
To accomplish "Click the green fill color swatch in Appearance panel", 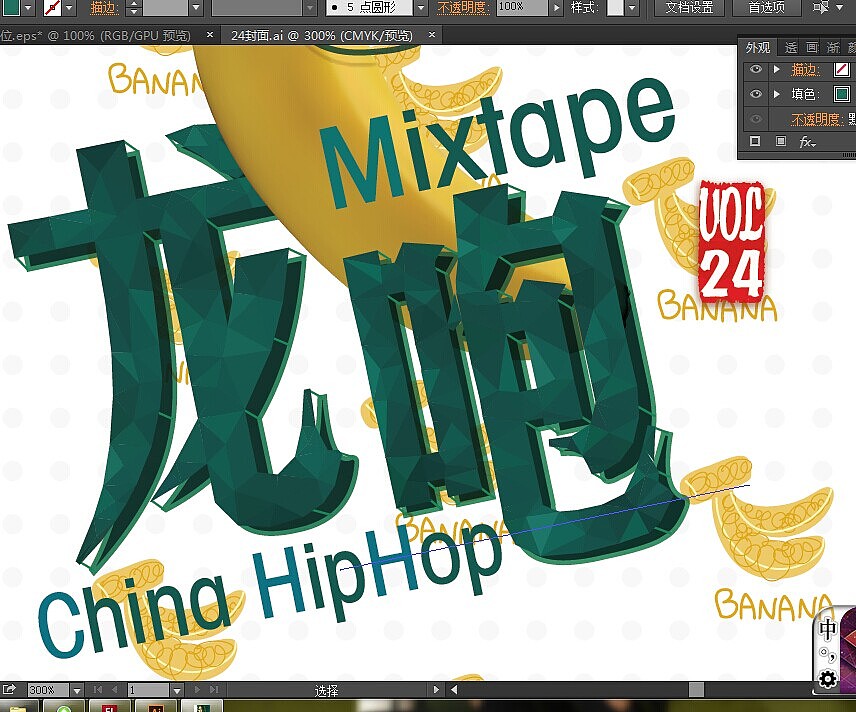I will (840, 94).
